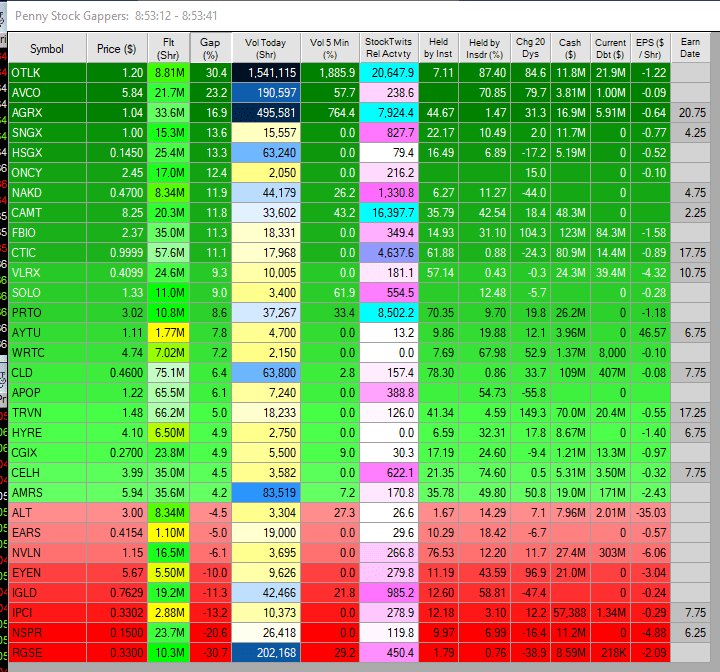Viewport: 720px width, 672px height.
Task: Select the CTIC symbol cell
Action: click(47, 253)
